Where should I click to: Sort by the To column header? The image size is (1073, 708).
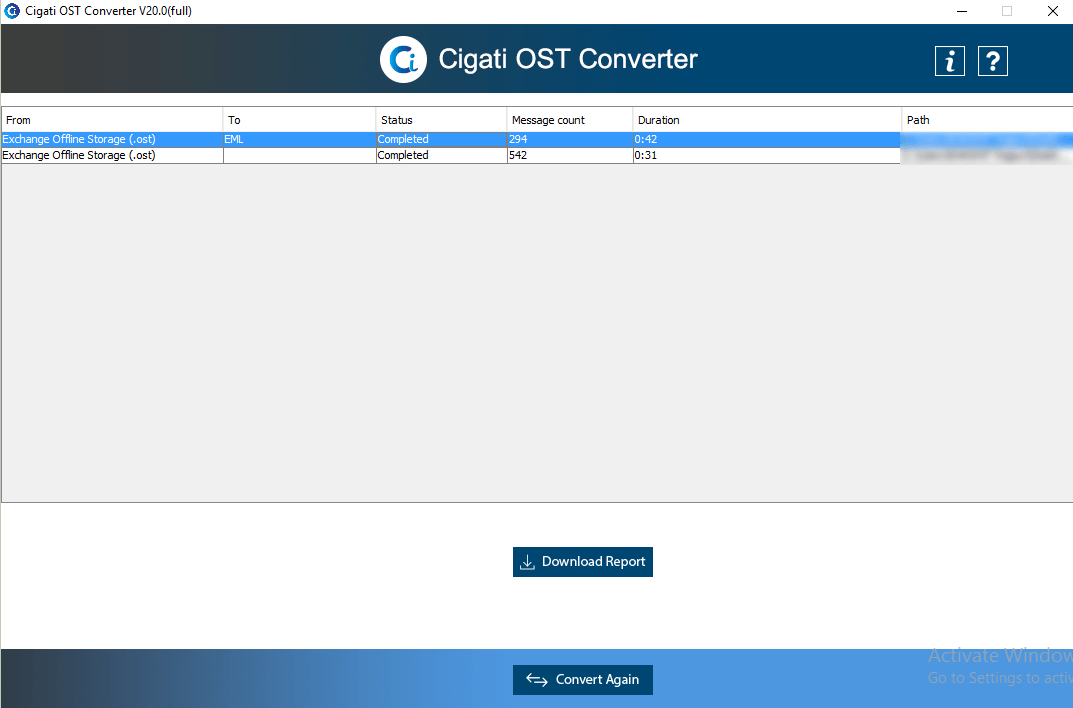point(300,120)
